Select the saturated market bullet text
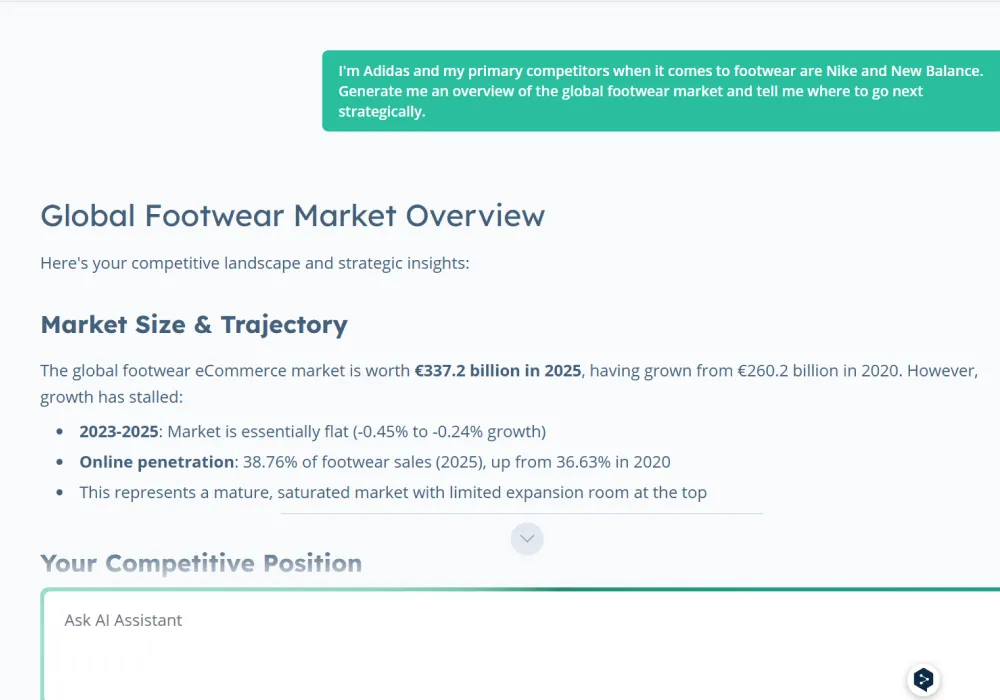The height and width of the screenshot is (700, 1000). pos(393,492)
